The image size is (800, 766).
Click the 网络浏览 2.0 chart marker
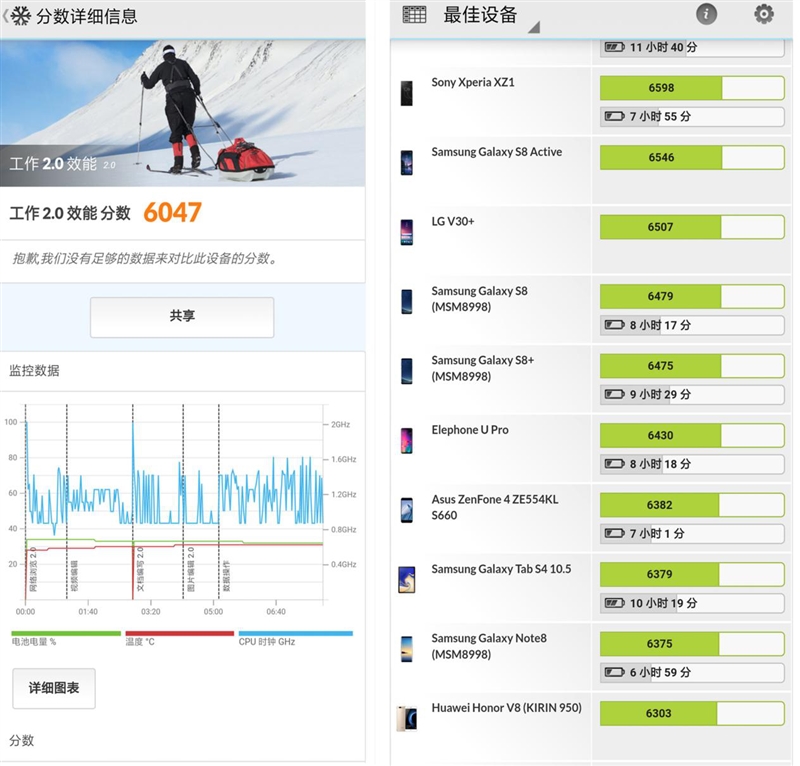point(33,570)
